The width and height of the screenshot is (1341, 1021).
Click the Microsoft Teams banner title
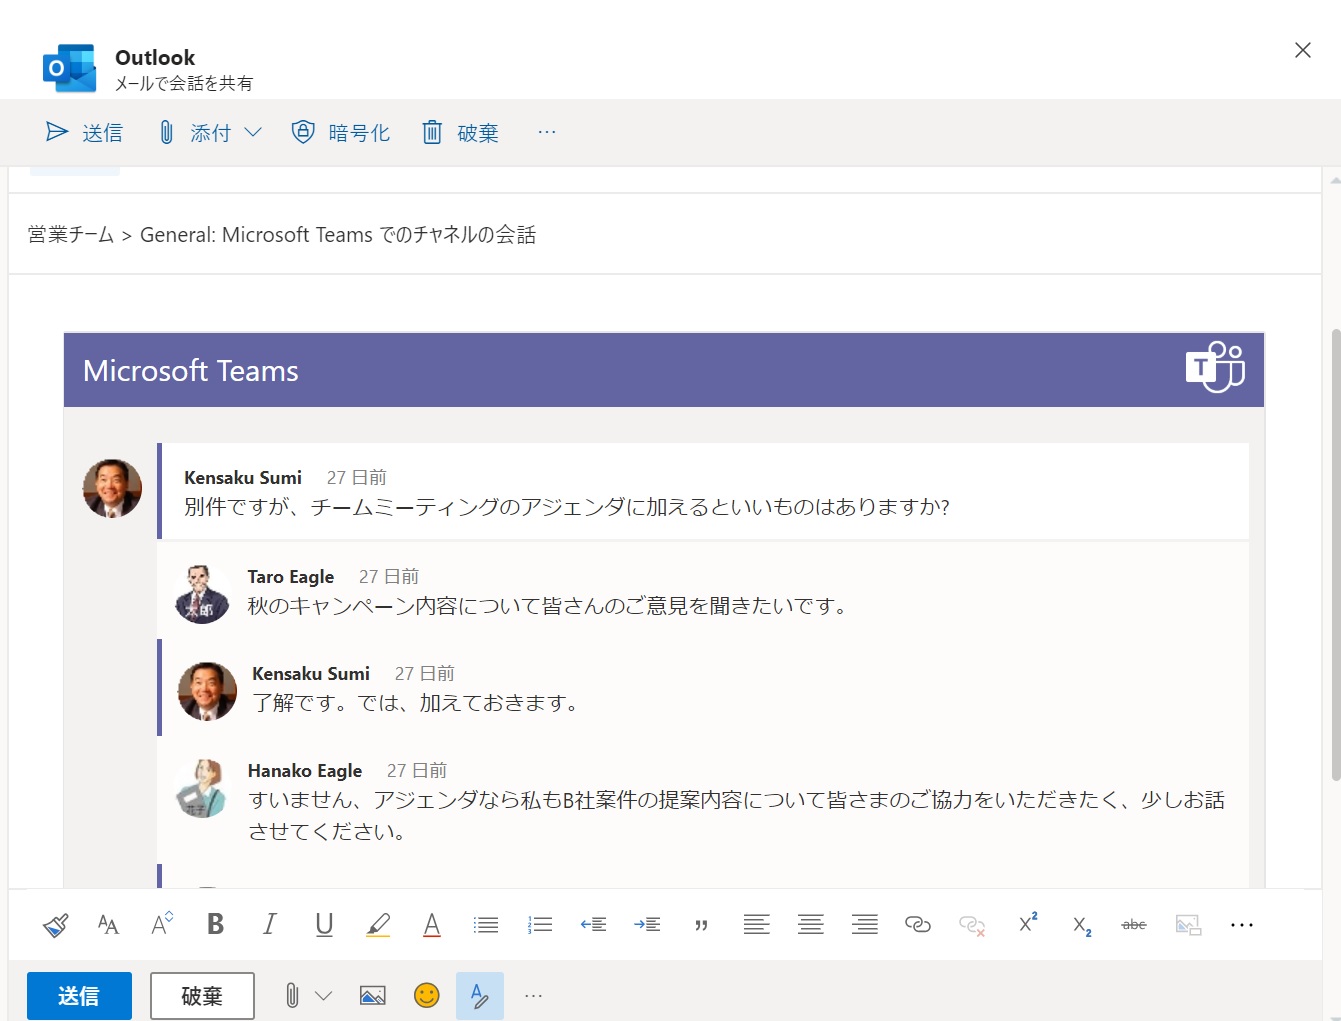pyautogui.click(x=191, y=371)
